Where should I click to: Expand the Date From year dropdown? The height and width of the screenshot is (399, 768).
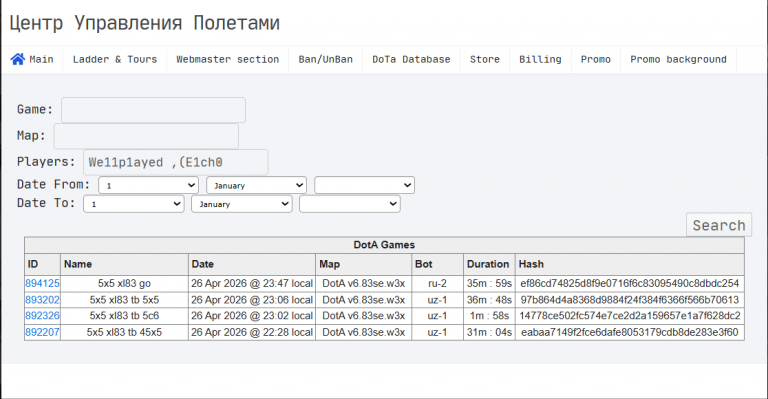(x=364, y=186)
